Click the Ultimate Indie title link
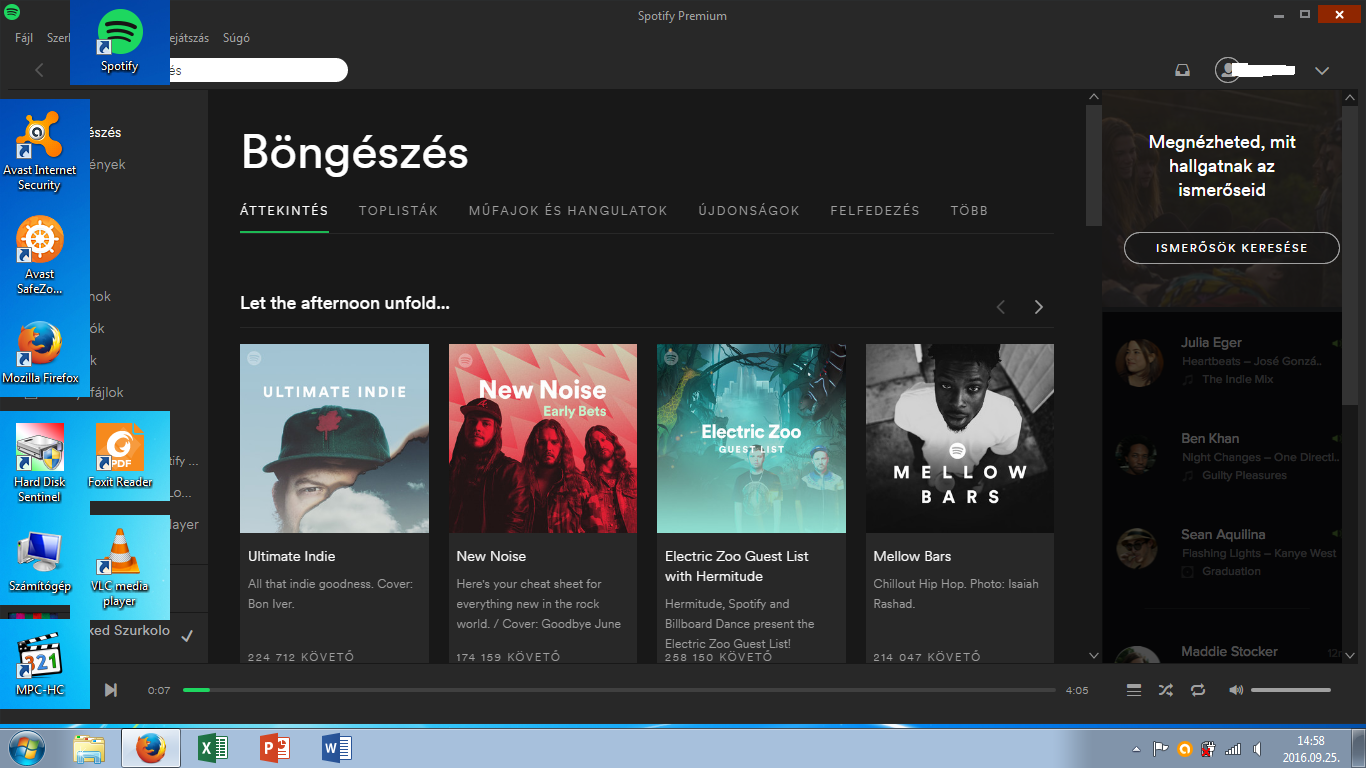The image size is (1366, 768). pyautogui.click(x=292, y=556)
